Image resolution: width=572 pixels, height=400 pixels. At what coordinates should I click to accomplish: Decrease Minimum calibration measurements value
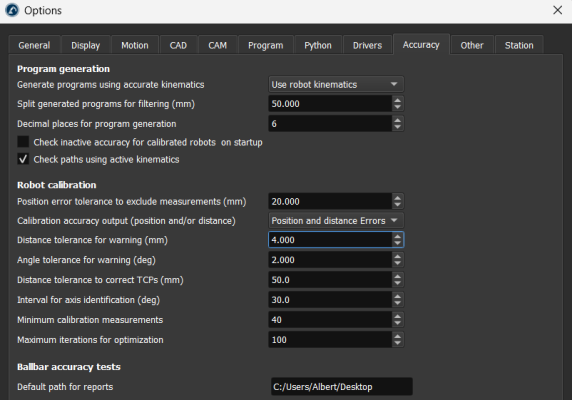tap(398, 323)
